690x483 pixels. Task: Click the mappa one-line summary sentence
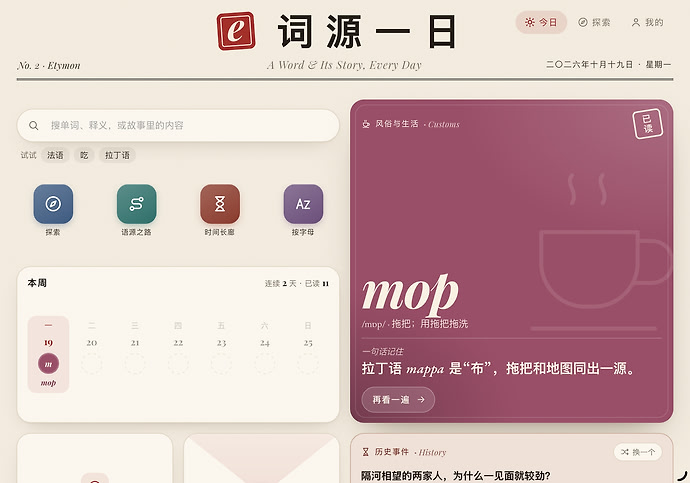click(x=499, y=368)
